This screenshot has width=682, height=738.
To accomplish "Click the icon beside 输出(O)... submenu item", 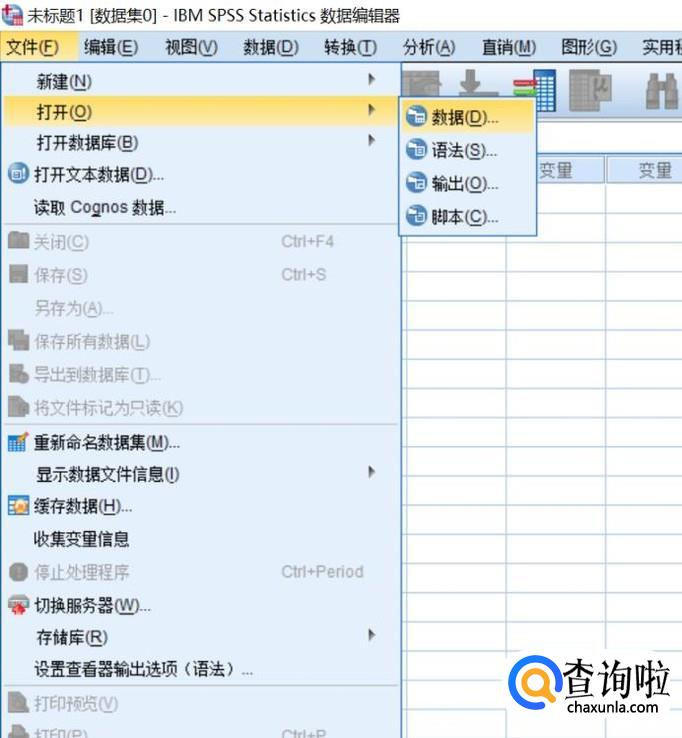I will 416,182.
